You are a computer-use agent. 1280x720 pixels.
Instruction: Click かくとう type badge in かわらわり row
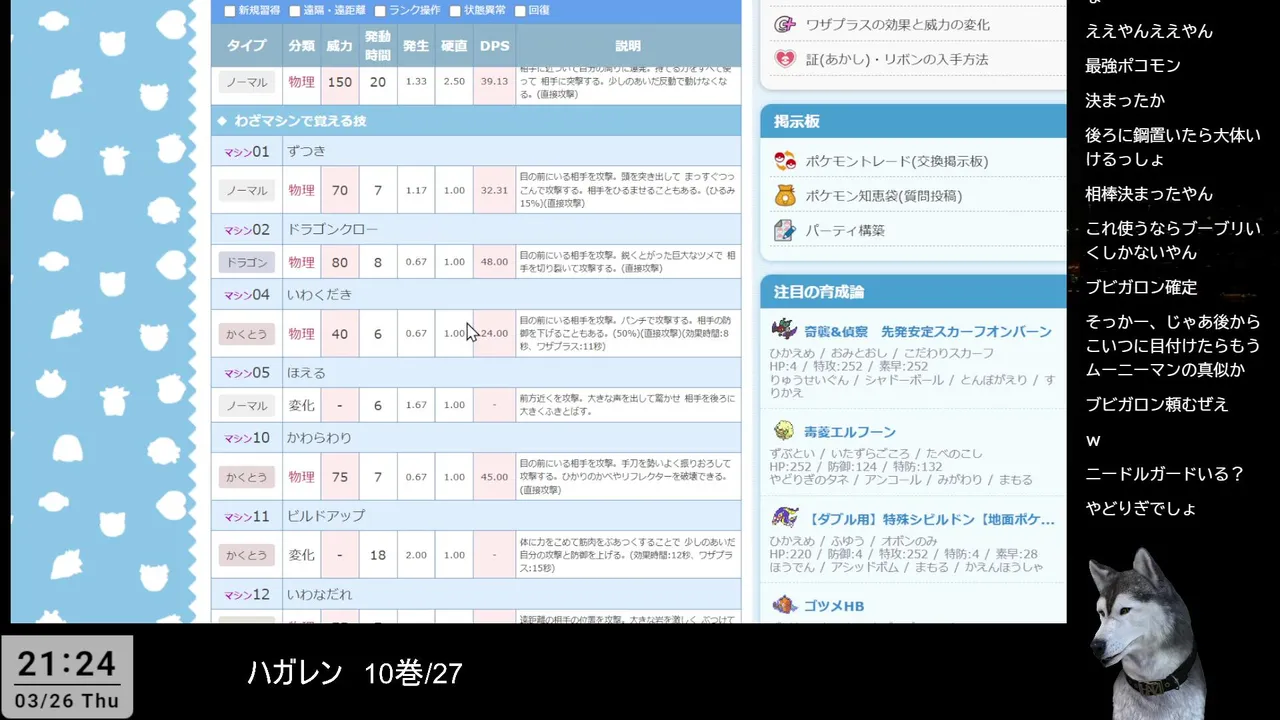[246, 477]
